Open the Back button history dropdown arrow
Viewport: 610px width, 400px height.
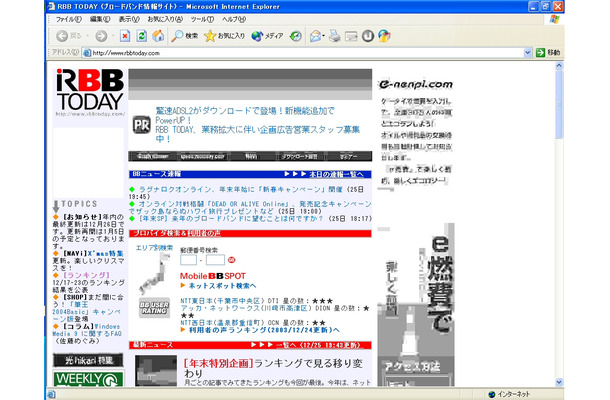tap(88, 36)
